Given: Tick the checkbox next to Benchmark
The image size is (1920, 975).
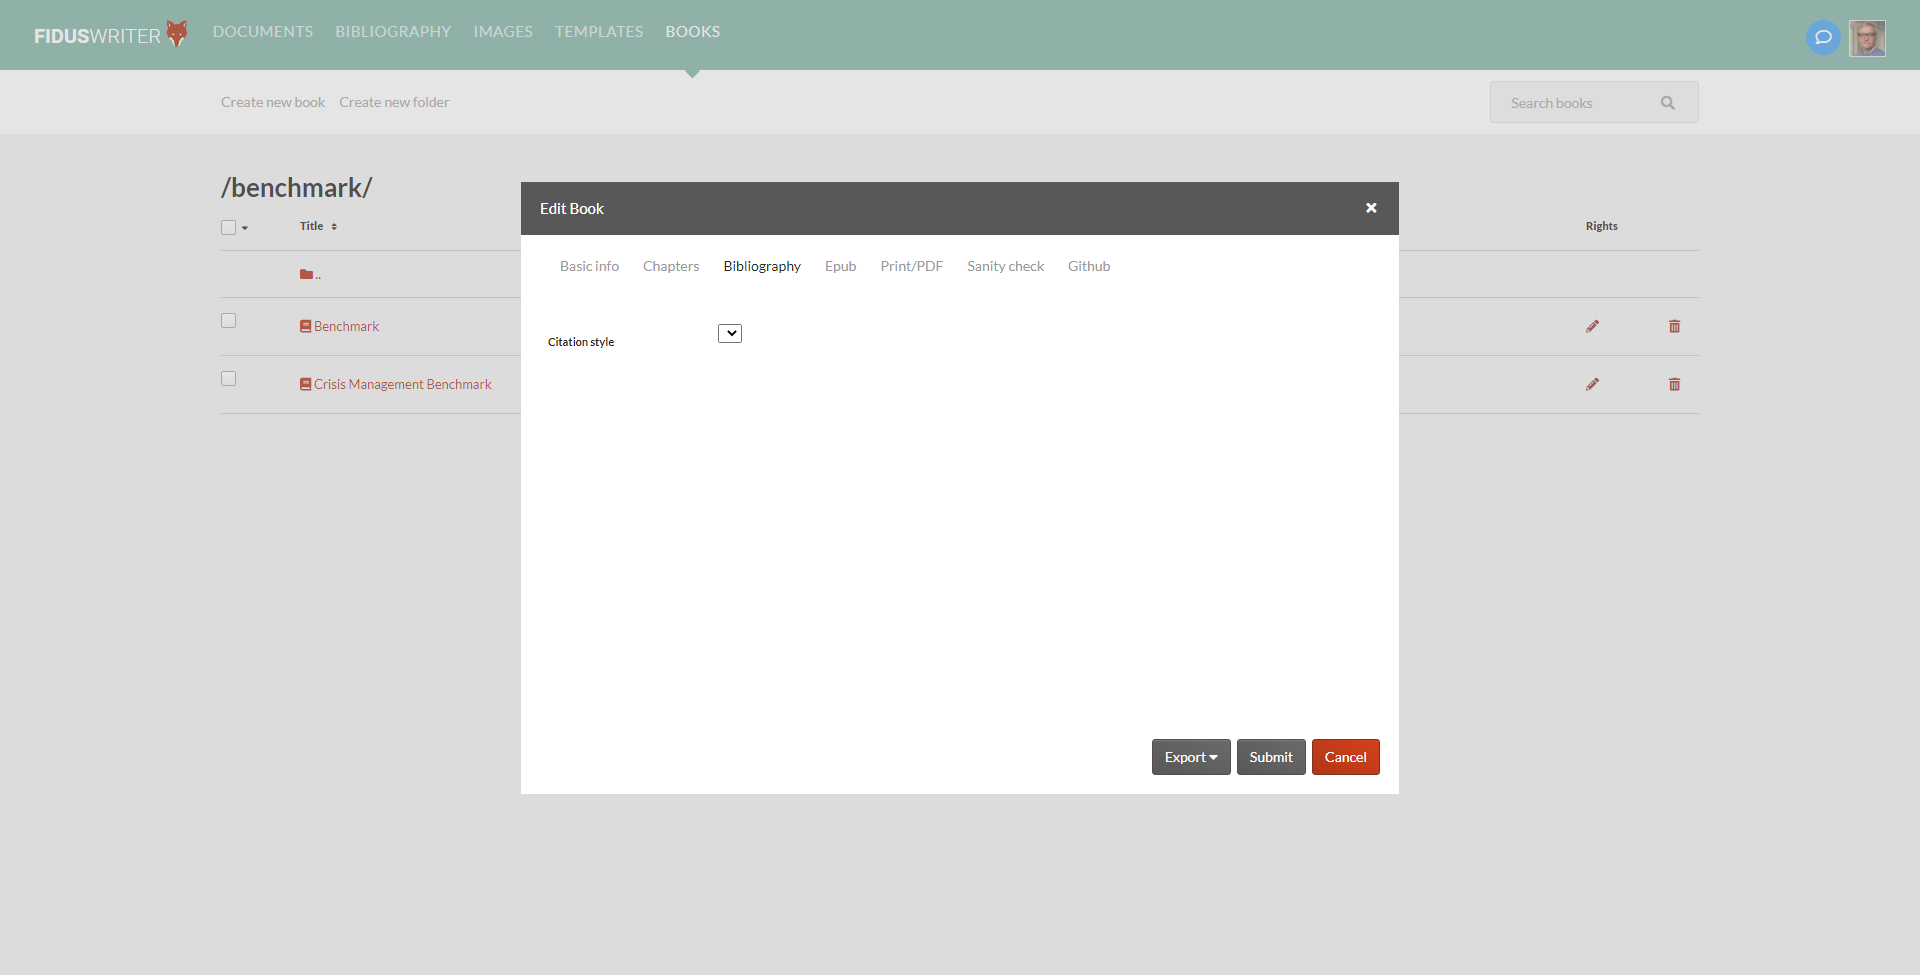Looking at the screenshot, I should coord(228,320).
